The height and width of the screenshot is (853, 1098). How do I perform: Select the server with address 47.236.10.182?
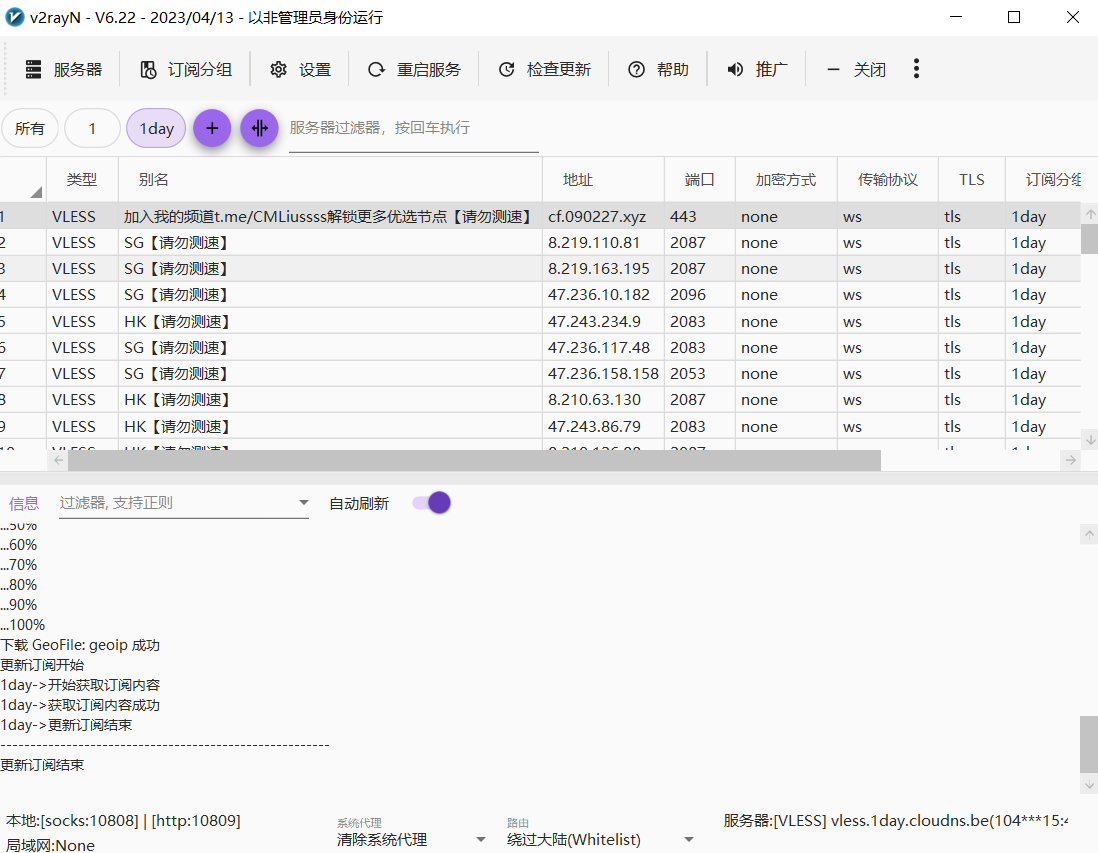coord(540,295)
